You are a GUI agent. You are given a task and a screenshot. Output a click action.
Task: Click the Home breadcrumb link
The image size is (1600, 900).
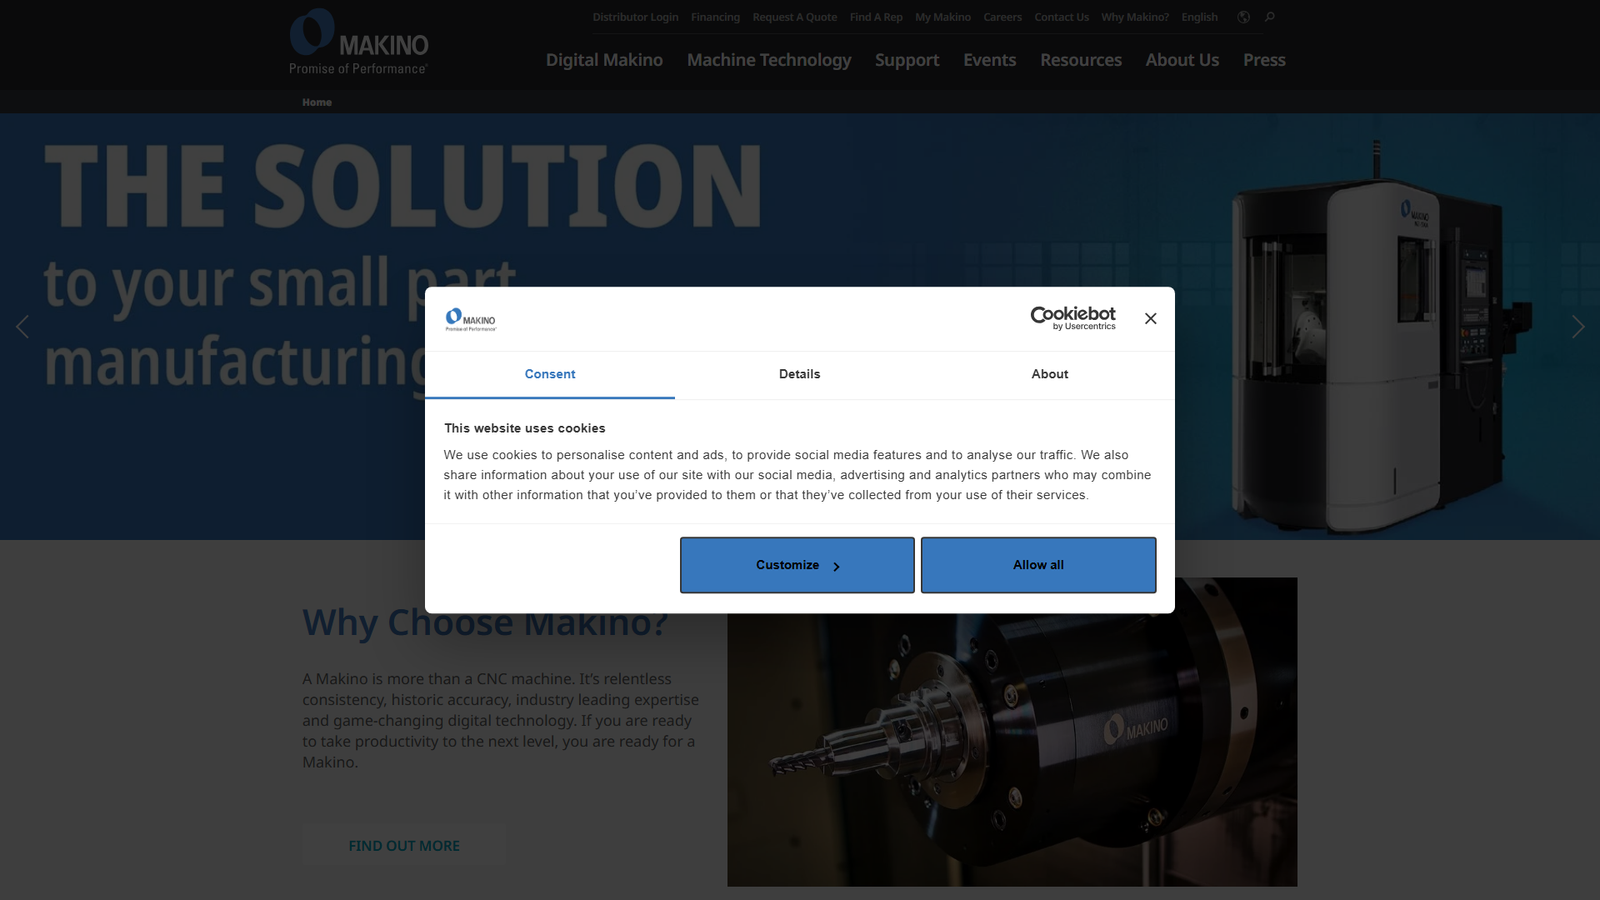pyautogui.click(x=317, y=101)
